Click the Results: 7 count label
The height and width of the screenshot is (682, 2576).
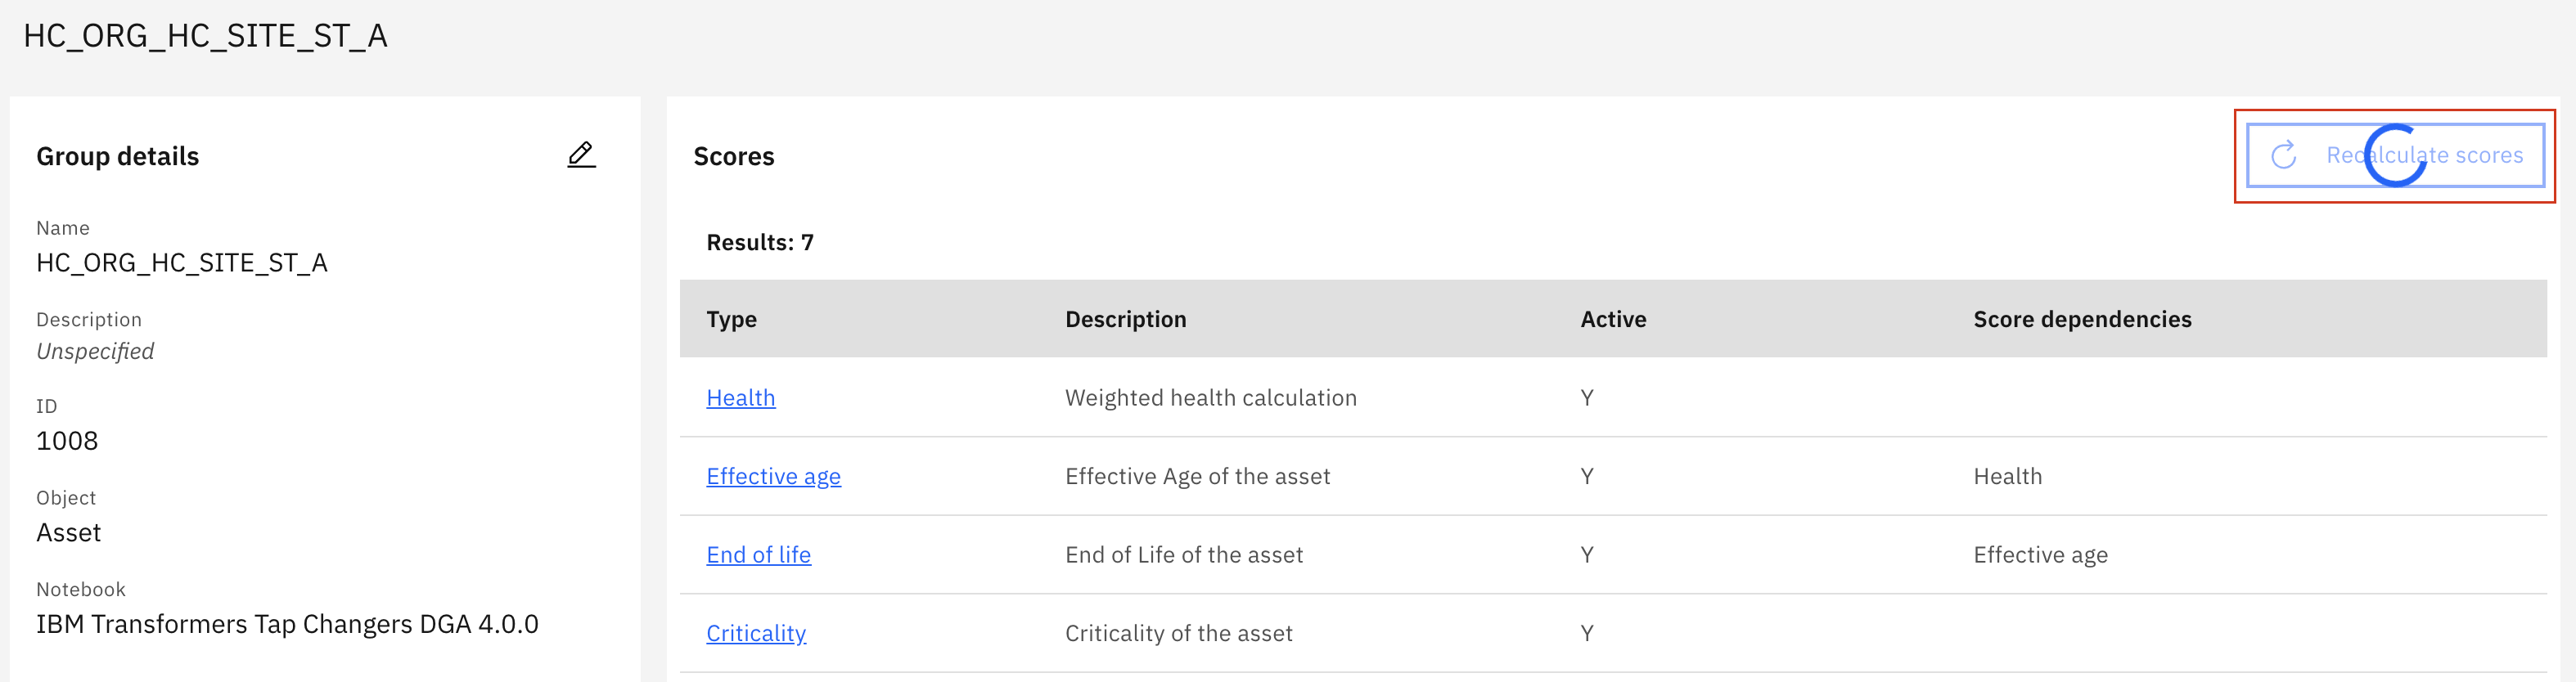click(x=759, y=242)
